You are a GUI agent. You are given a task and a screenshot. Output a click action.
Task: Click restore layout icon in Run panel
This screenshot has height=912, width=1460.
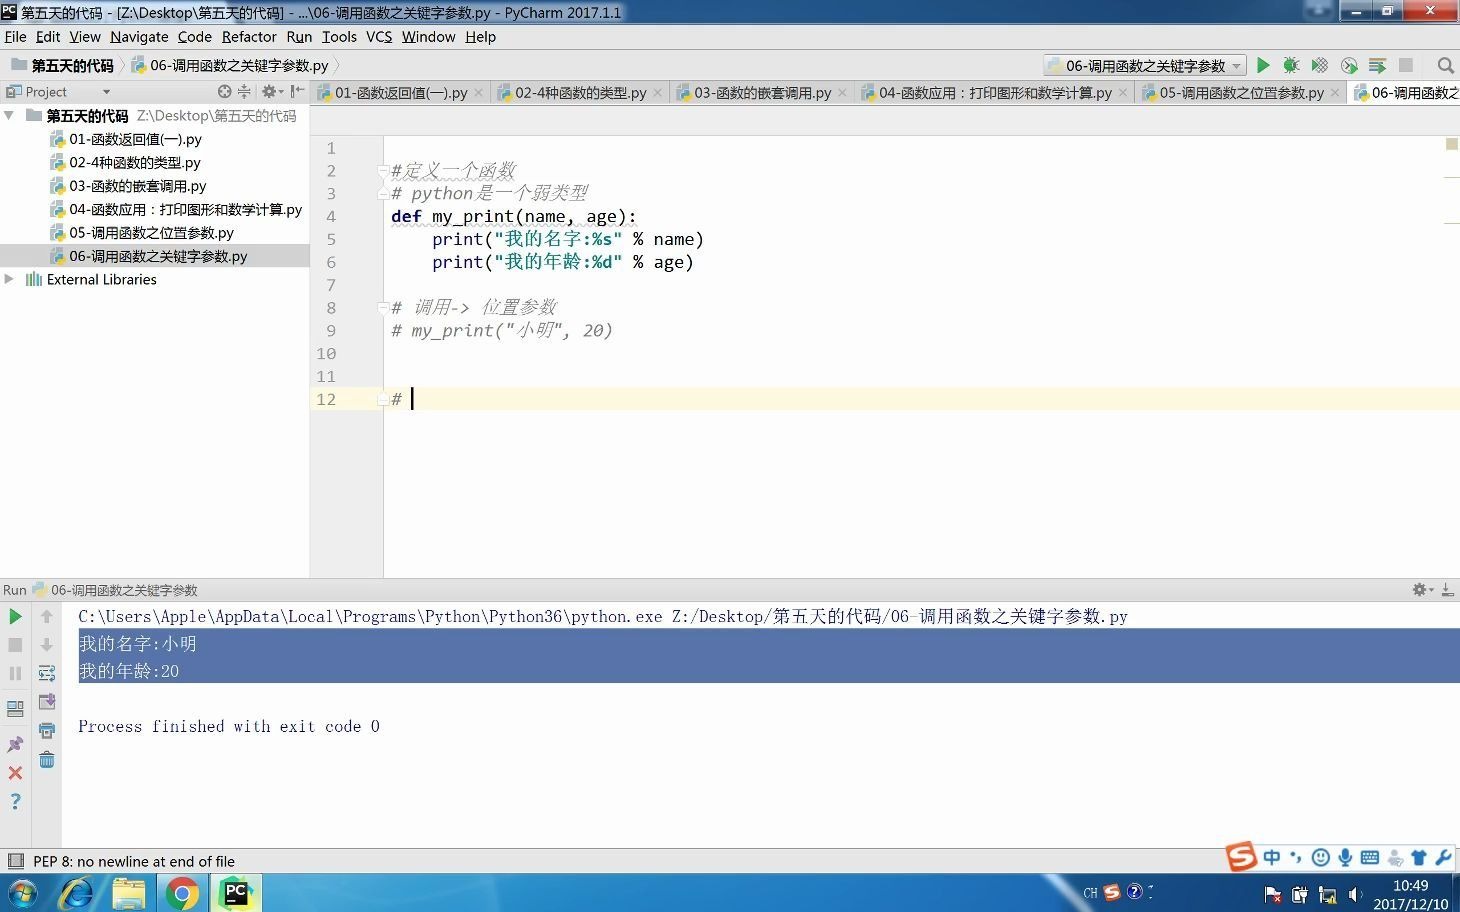coord(15,709)
